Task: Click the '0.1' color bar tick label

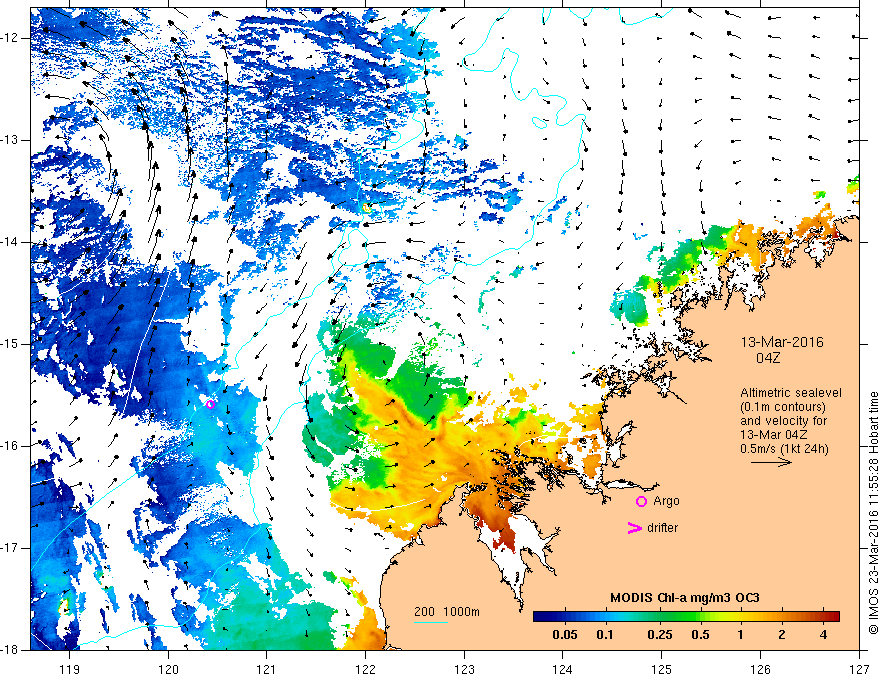Action: tap(604, 635)
